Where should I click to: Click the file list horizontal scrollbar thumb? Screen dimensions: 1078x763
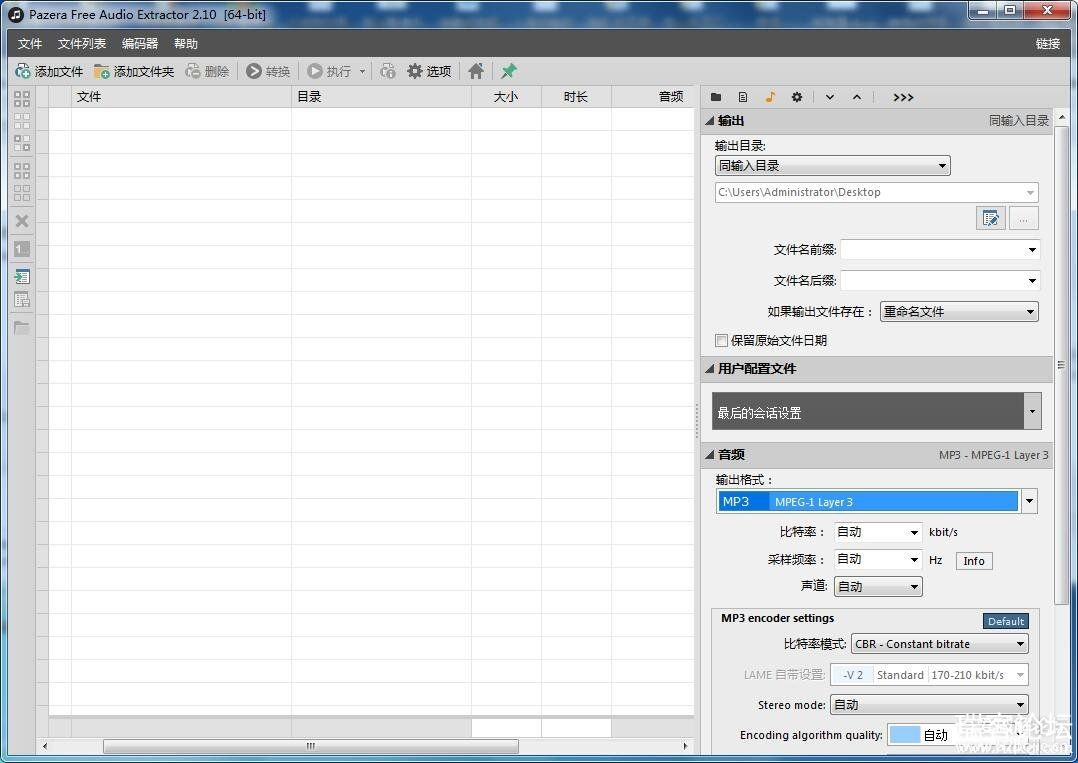click(x=311, y=746)
